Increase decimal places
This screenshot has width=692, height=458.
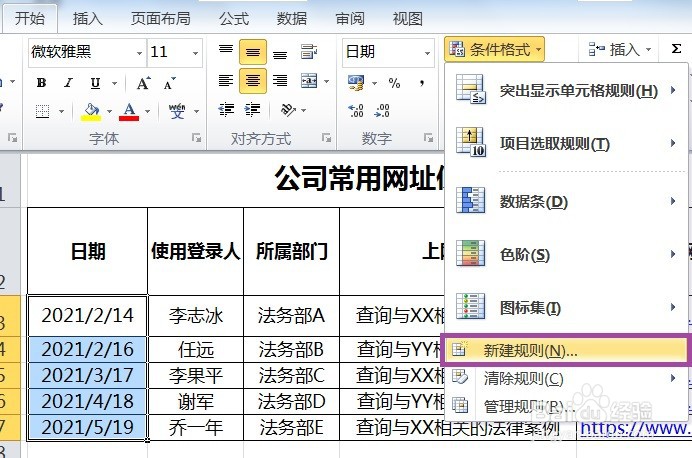356,110
